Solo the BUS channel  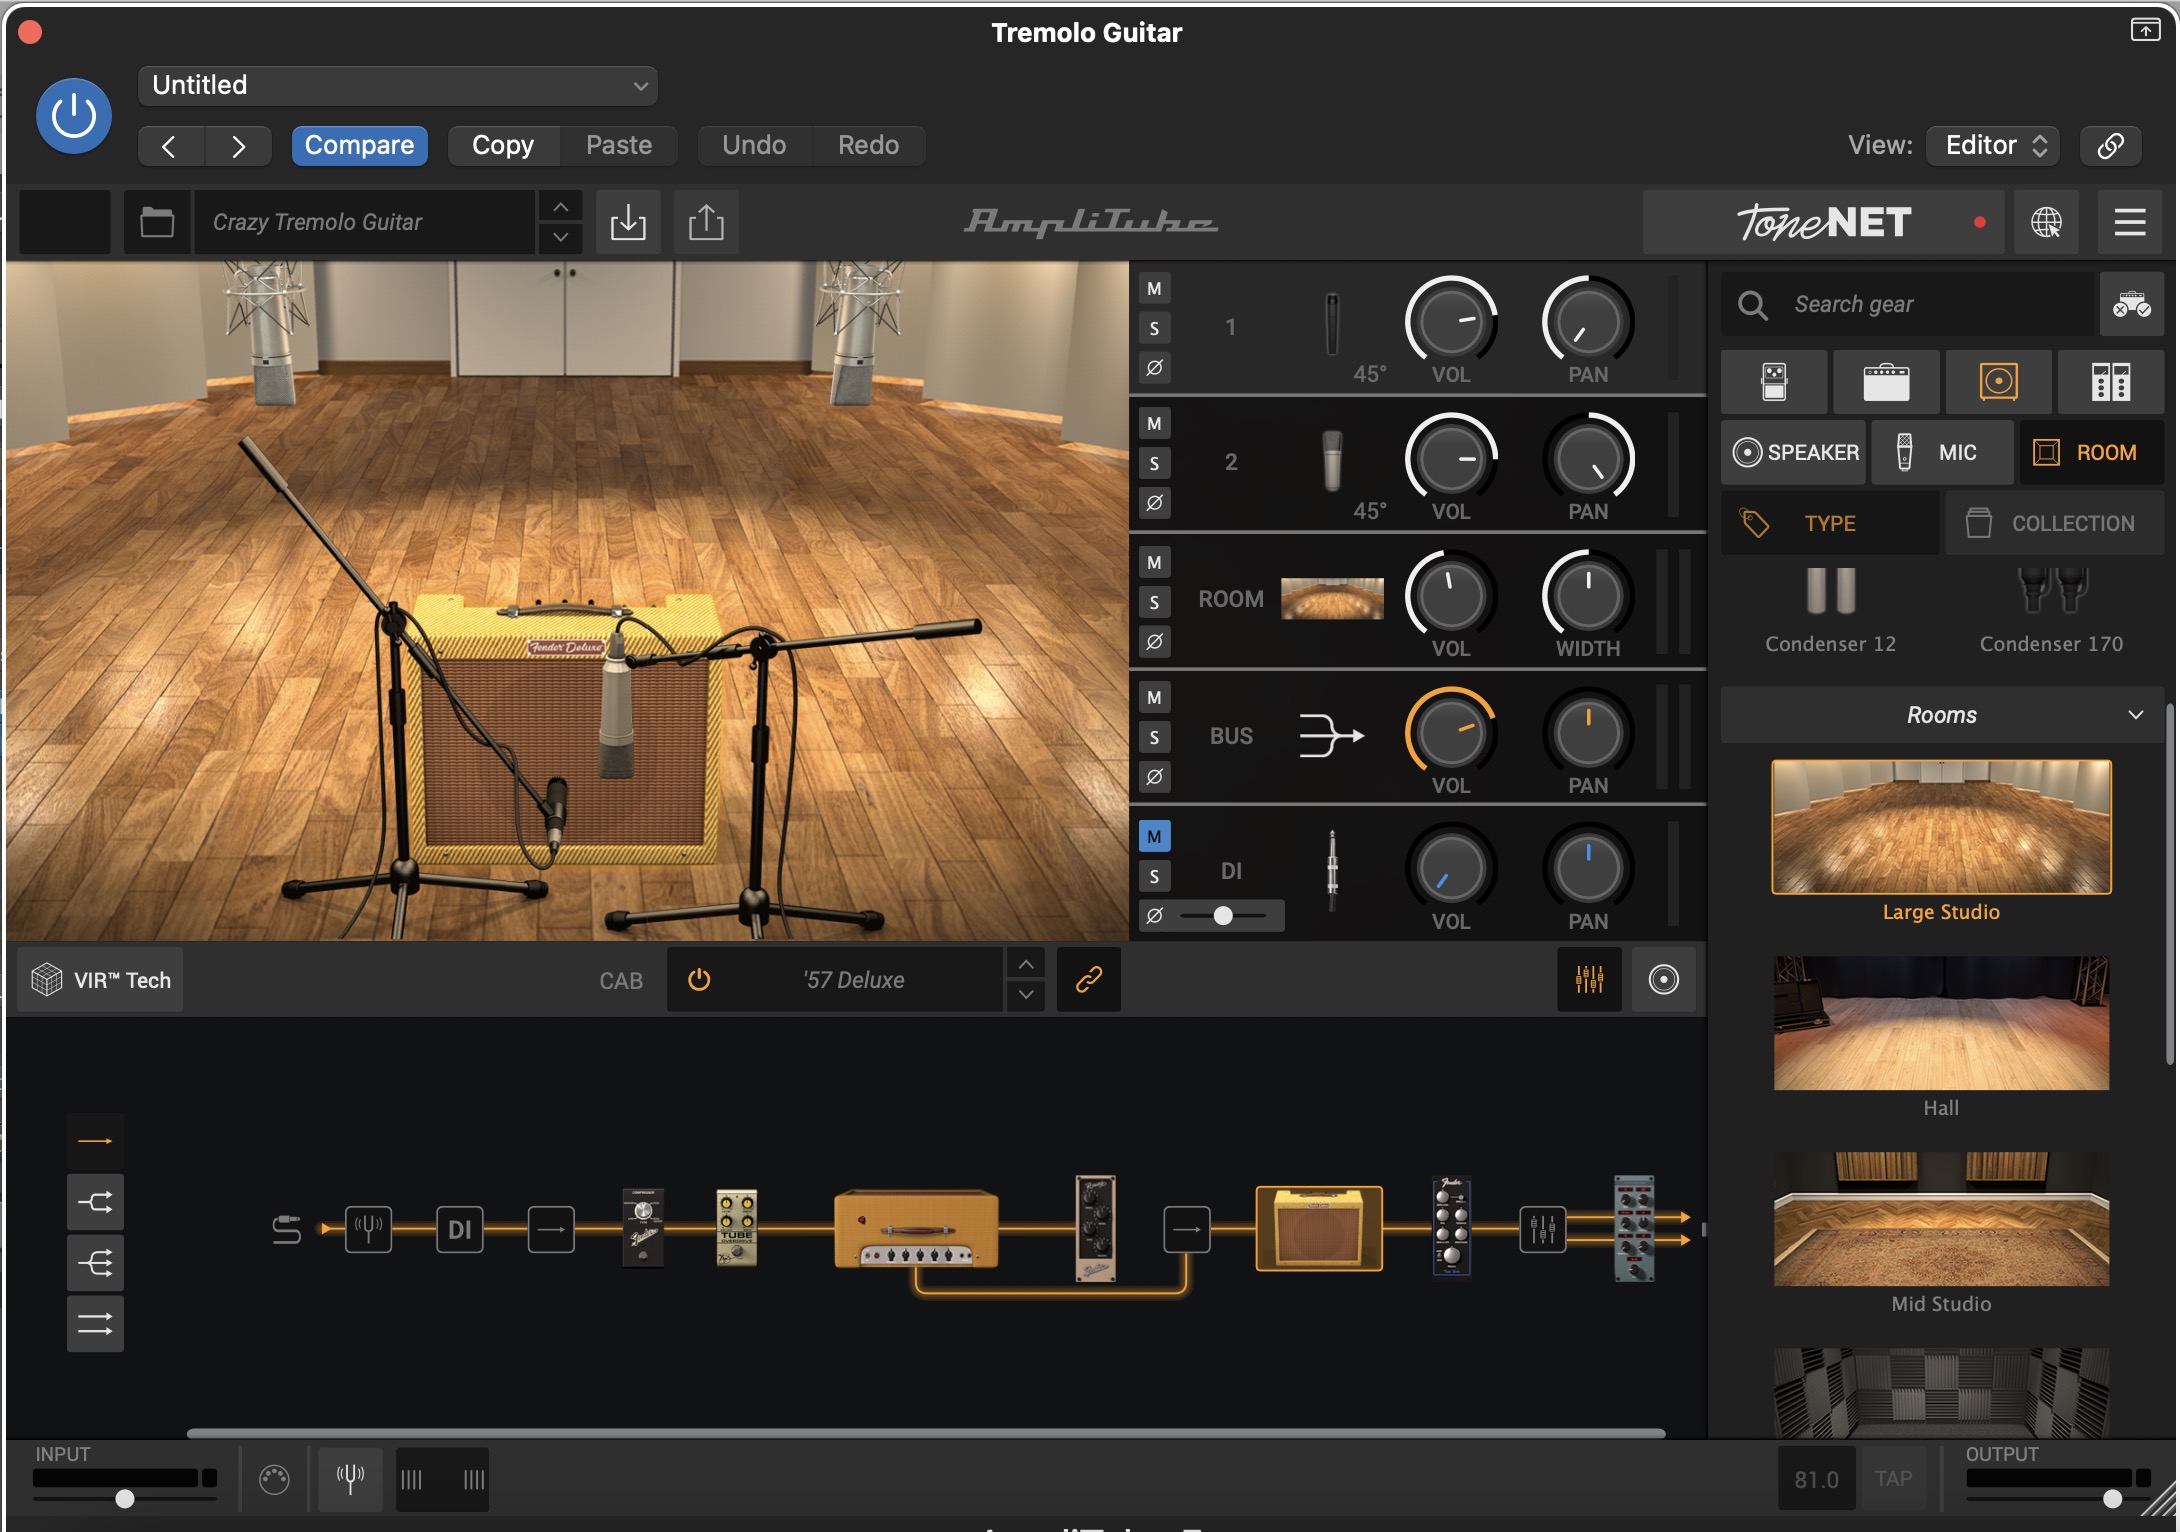1154,737
